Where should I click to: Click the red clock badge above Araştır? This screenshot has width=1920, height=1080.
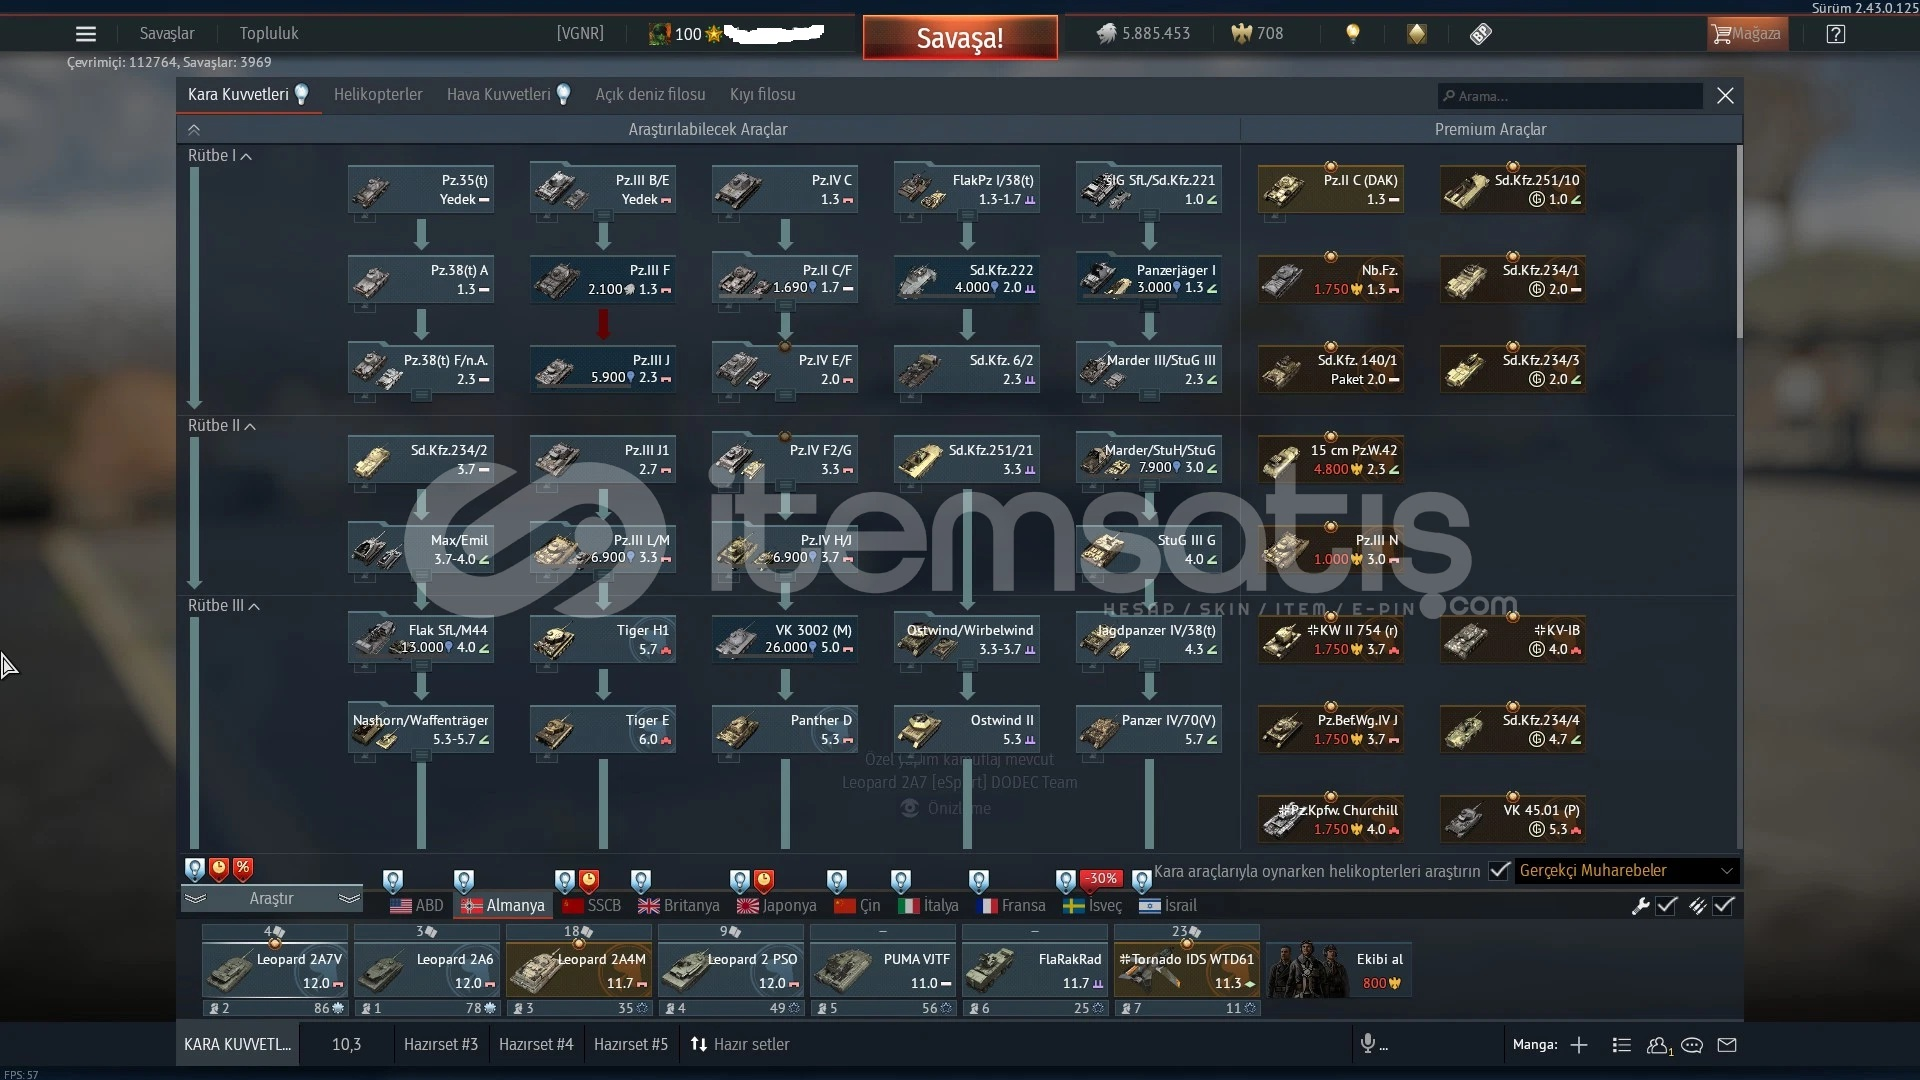tap(219, 869)
